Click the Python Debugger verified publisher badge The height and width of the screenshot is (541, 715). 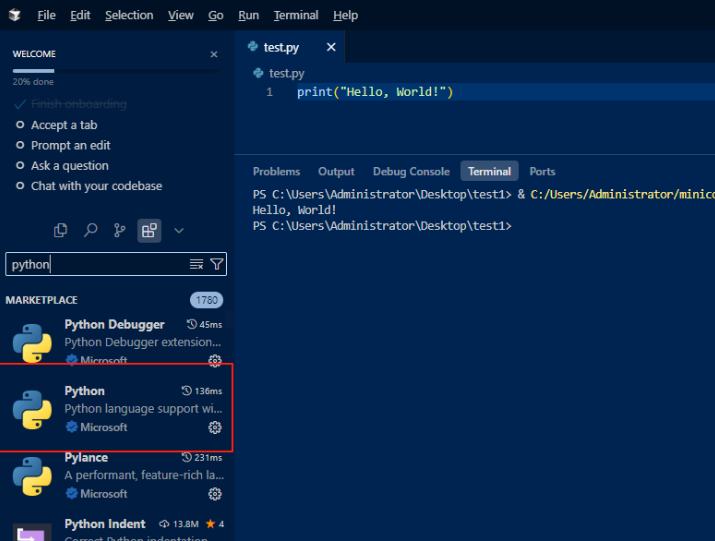(71, 360)
